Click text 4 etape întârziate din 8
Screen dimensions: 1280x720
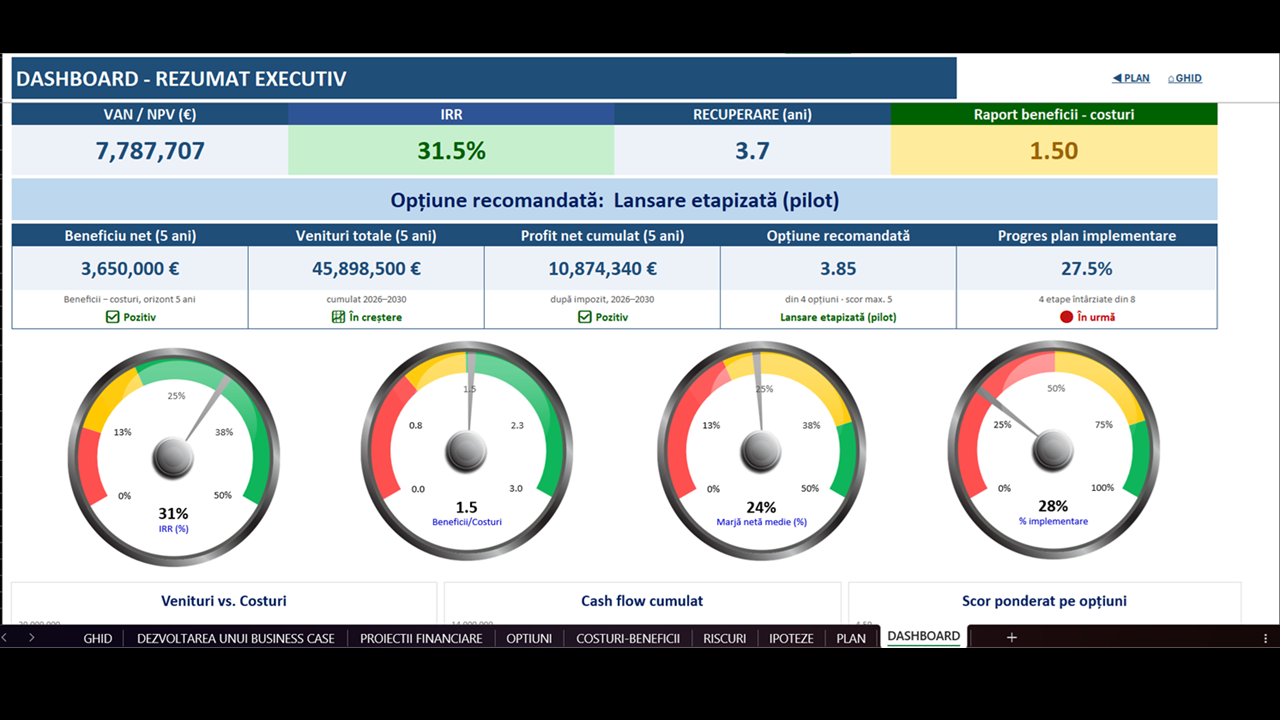pos(1087,299)
